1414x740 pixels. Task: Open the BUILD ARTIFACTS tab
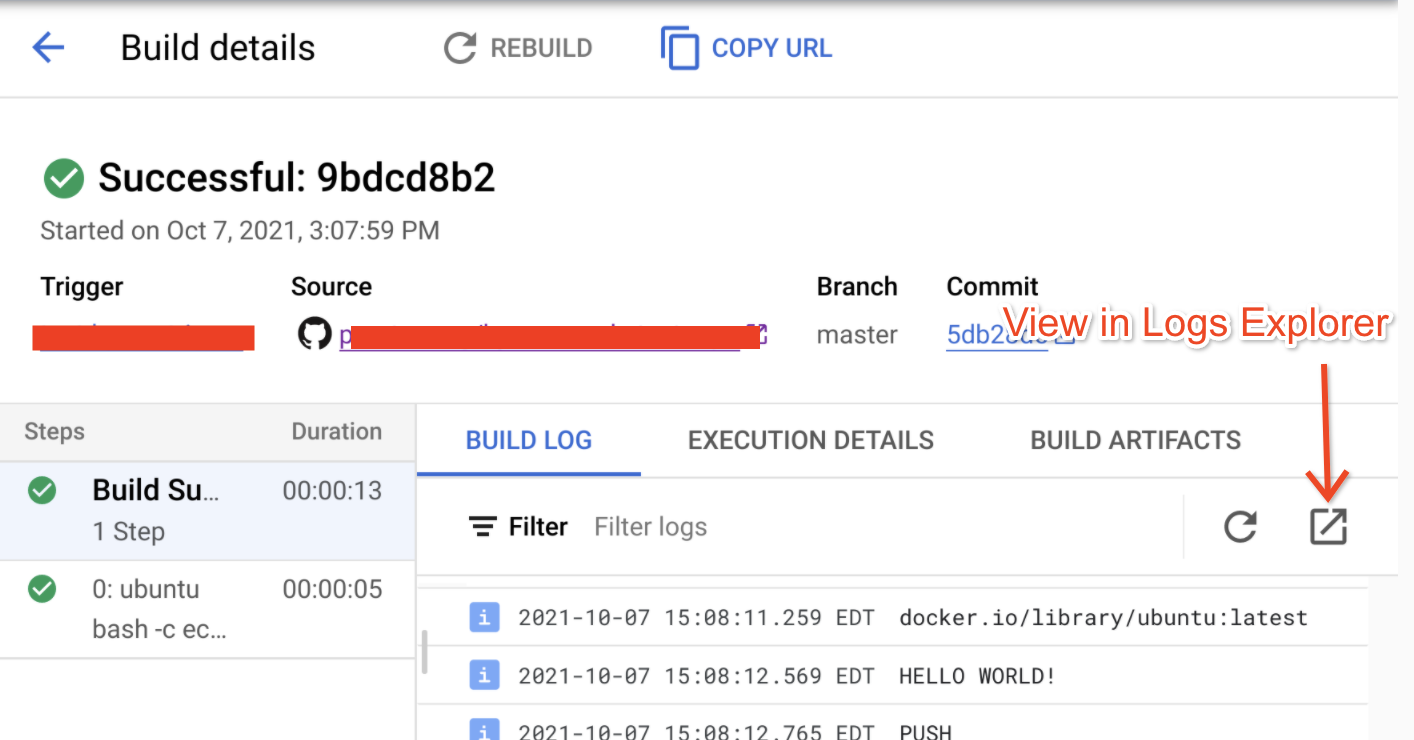[1134, 440]
